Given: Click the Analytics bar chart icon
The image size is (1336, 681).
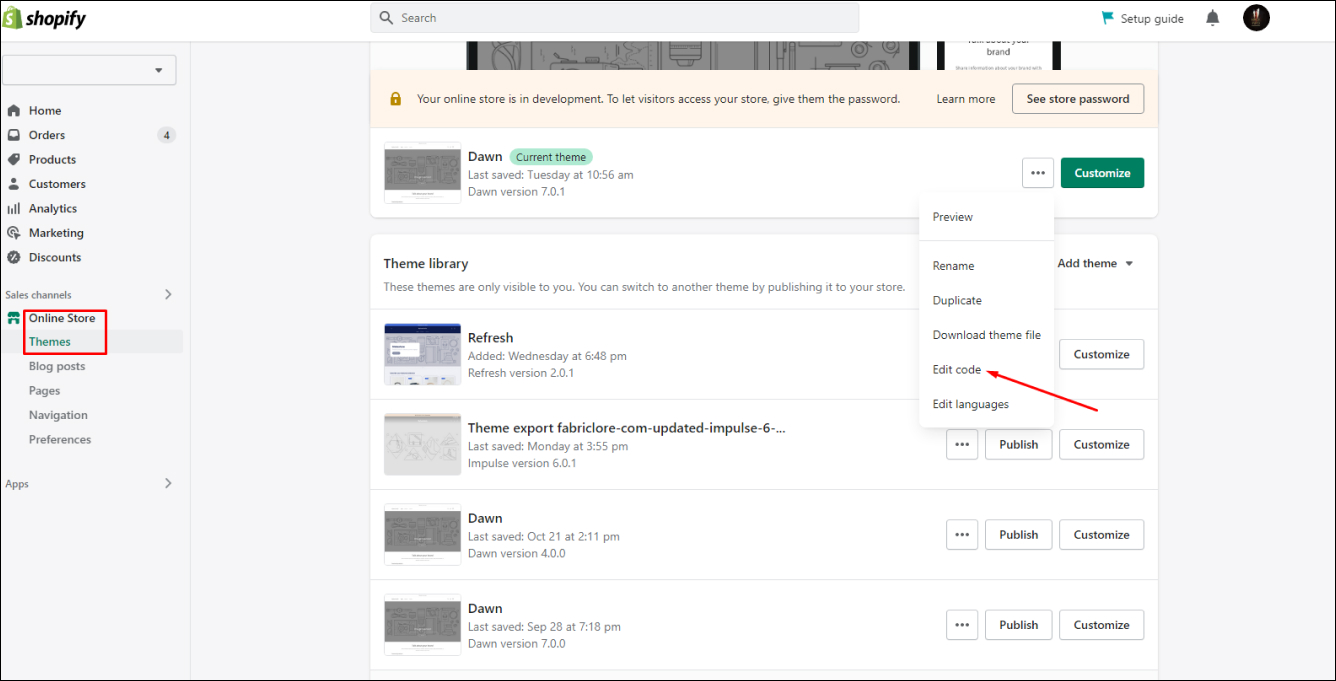Looking at the screenshot, I should pos(14,209).
